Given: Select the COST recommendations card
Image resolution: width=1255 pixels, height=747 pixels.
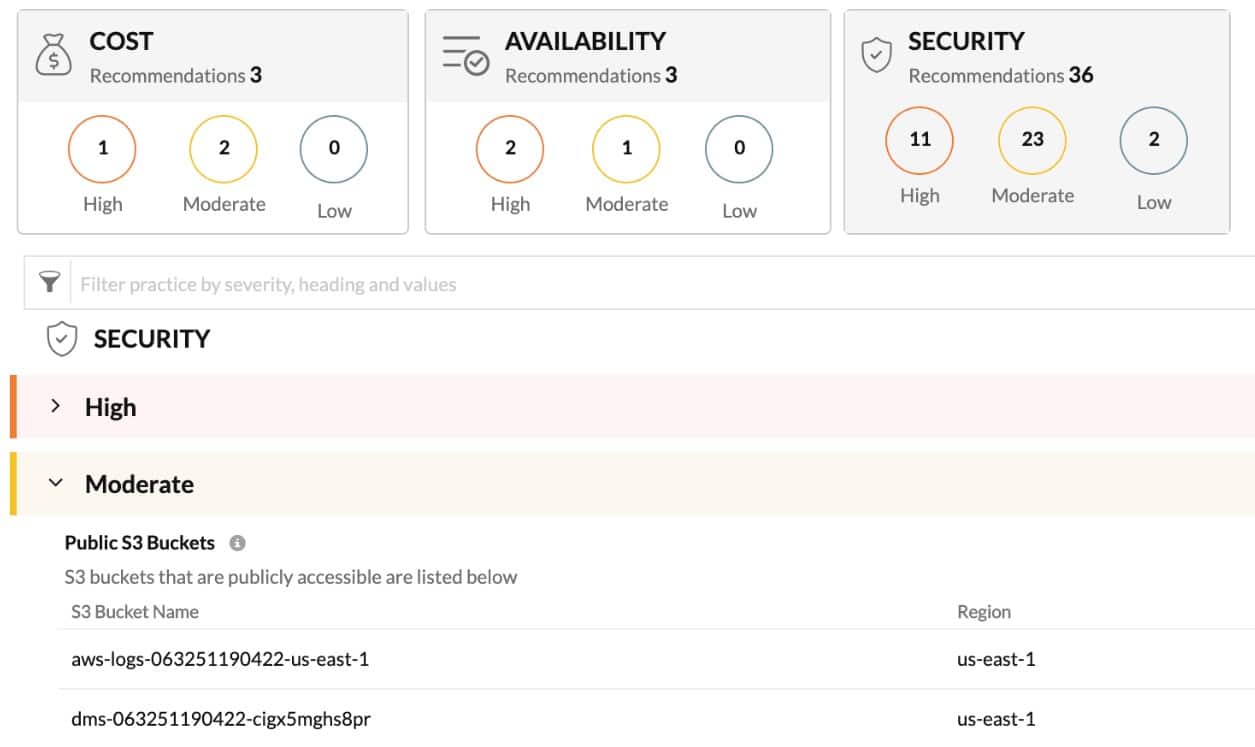Looking at the screenshot, I should coord(213,122).
